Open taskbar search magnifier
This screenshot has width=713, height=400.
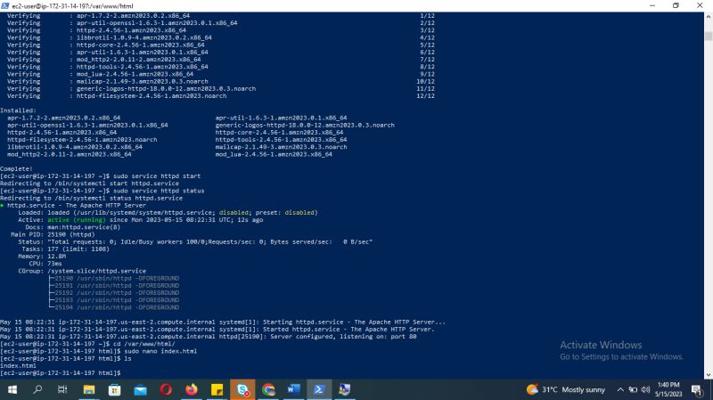coord(38,390)
